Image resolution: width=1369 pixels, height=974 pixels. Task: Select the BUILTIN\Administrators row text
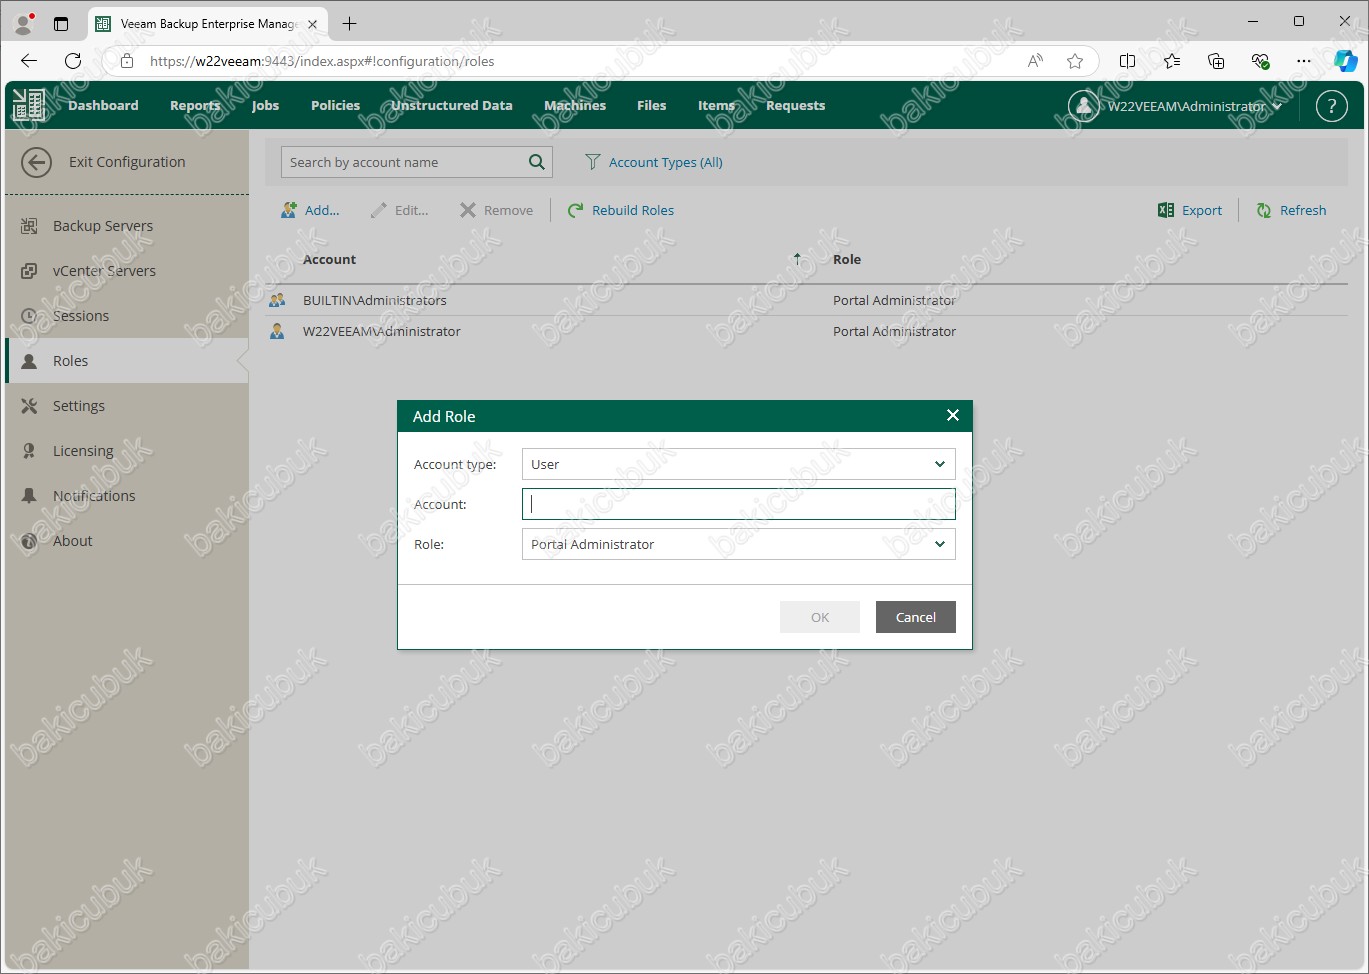[x=375, y=300]
